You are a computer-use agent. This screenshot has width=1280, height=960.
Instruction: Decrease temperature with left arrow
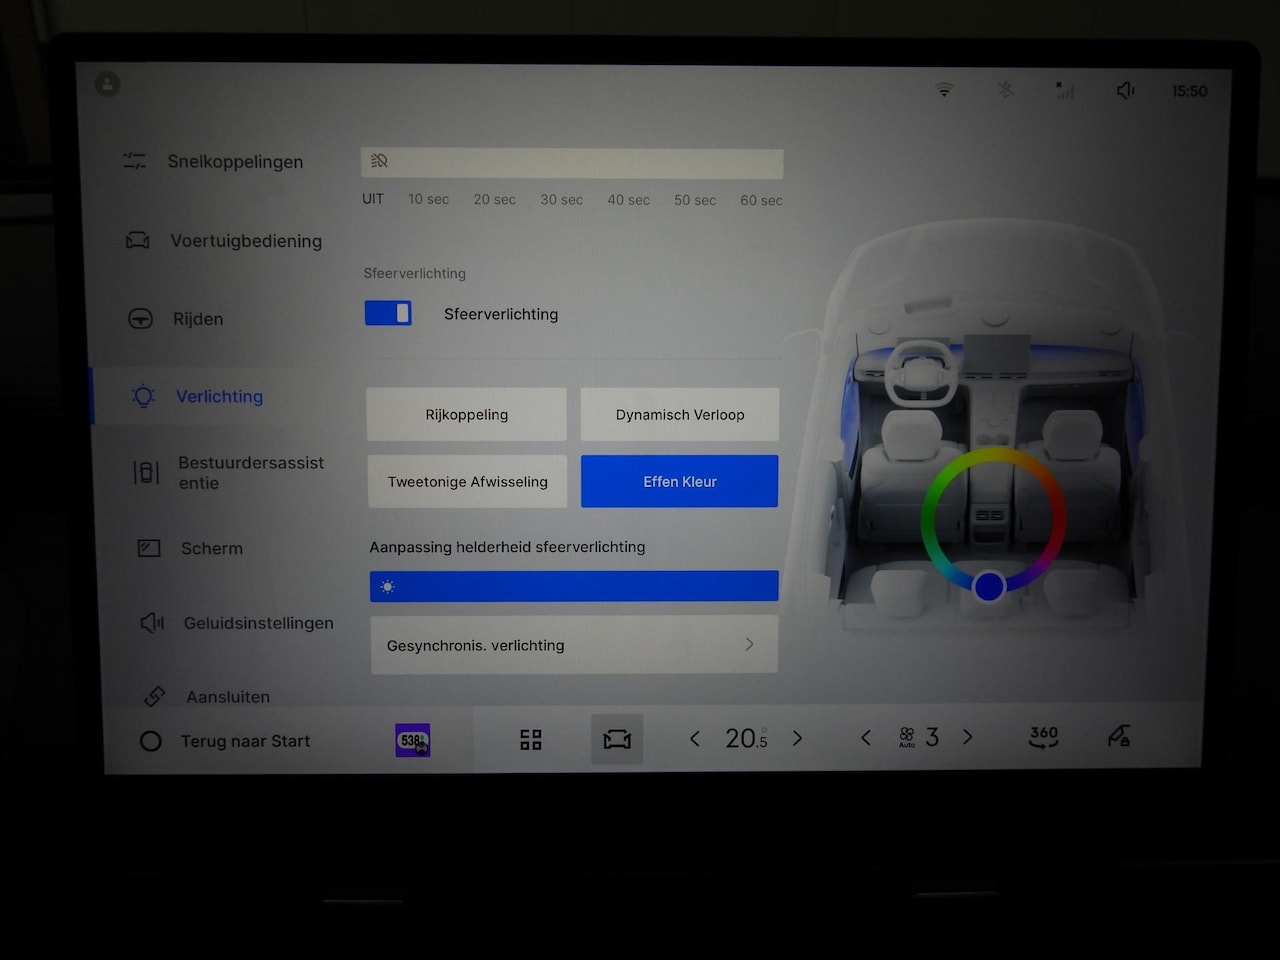coord(694,738)
